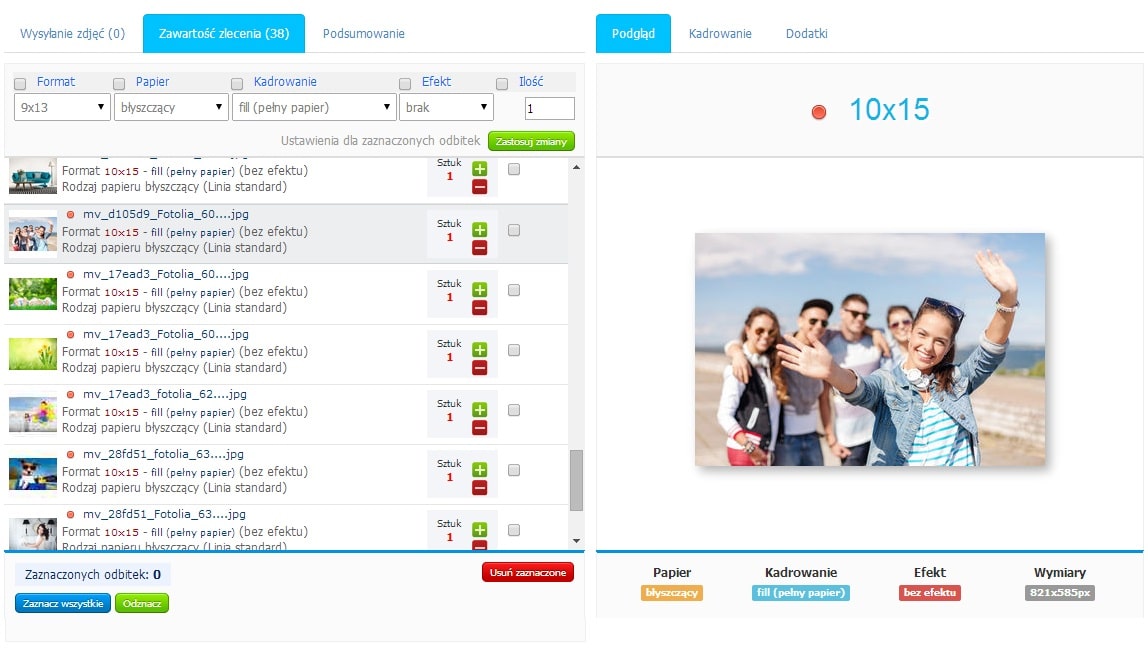Viewport: 1148px width, 649px height.
Task: Click the red dot in the daffodil photo row
Action: click(70, 335)
